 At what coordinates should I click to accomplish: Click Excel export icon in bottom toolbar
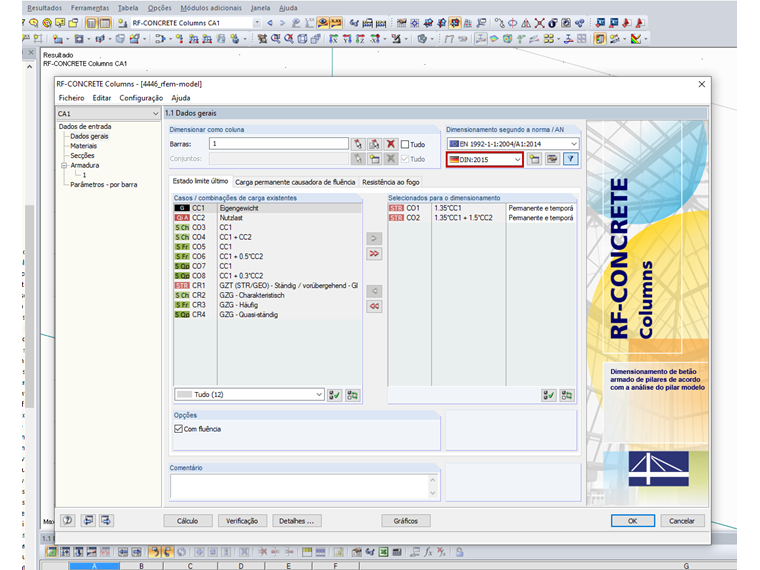pos(383,552)
